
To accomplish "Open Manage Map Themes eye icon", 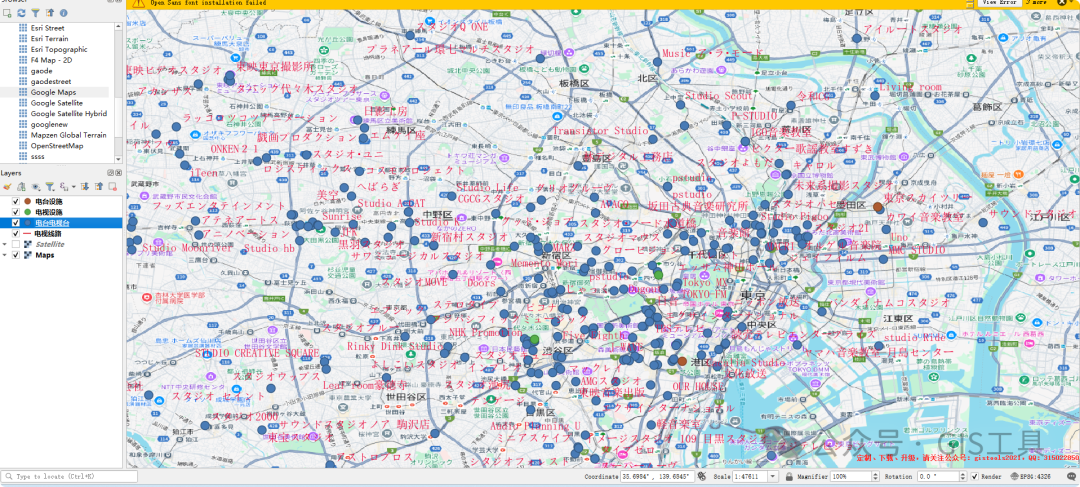I will tap(36, 187).
